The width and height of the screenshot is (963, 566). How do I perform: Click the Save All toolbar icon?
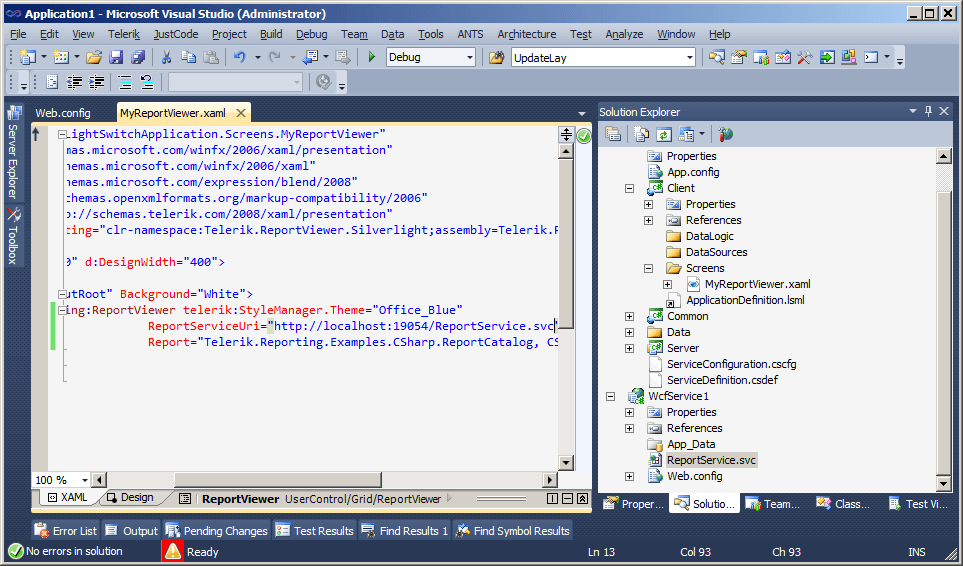pyautogui.click(x=138, y=57)
